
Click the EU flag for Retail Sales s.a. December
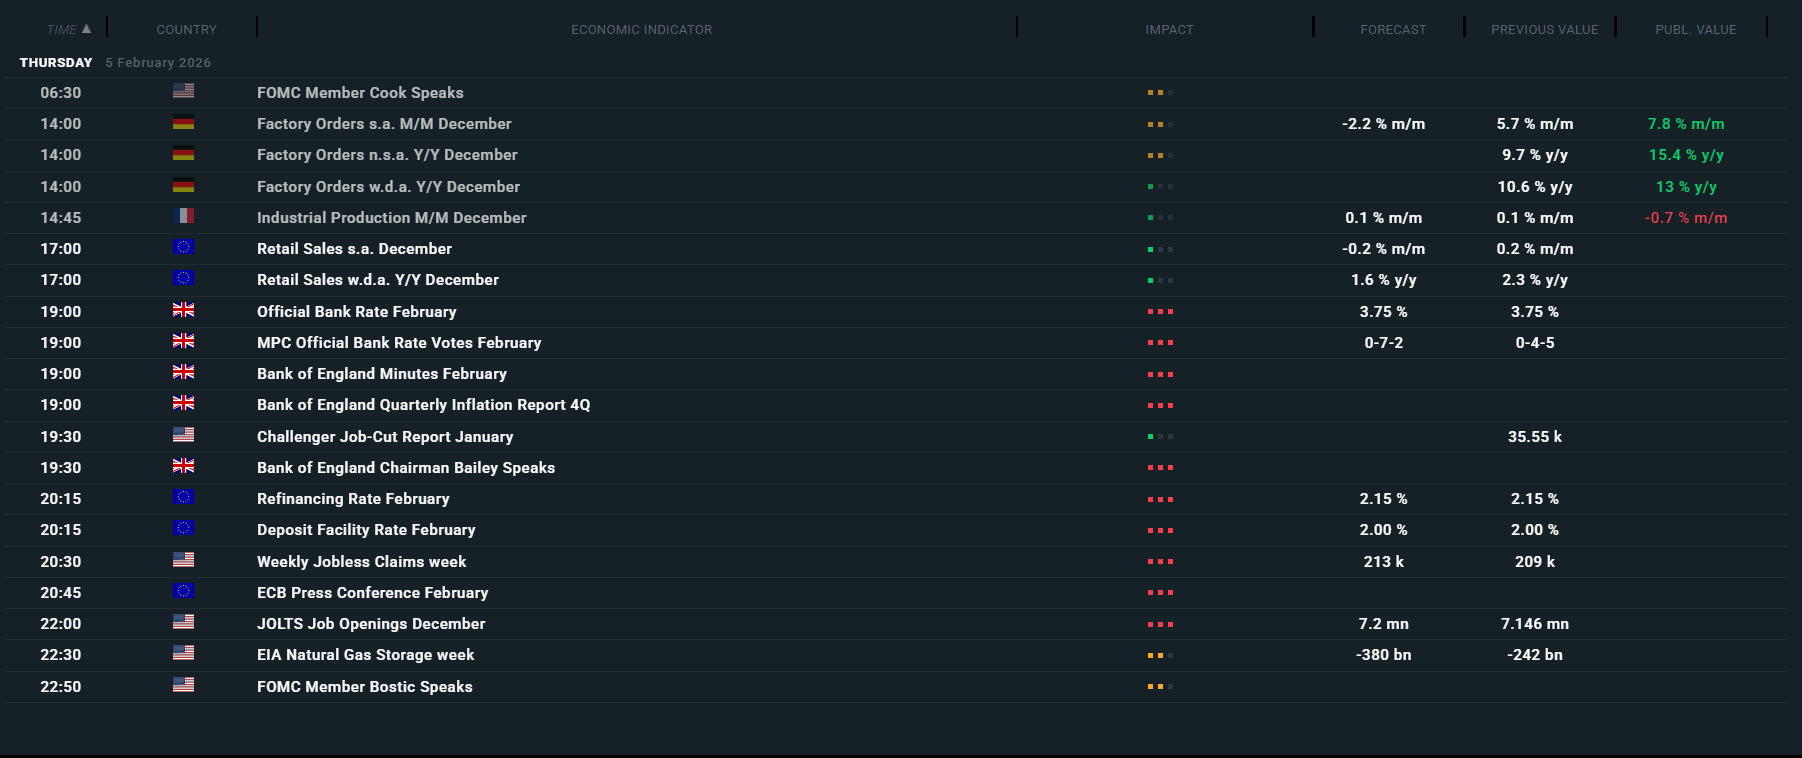tap(183, 247)
